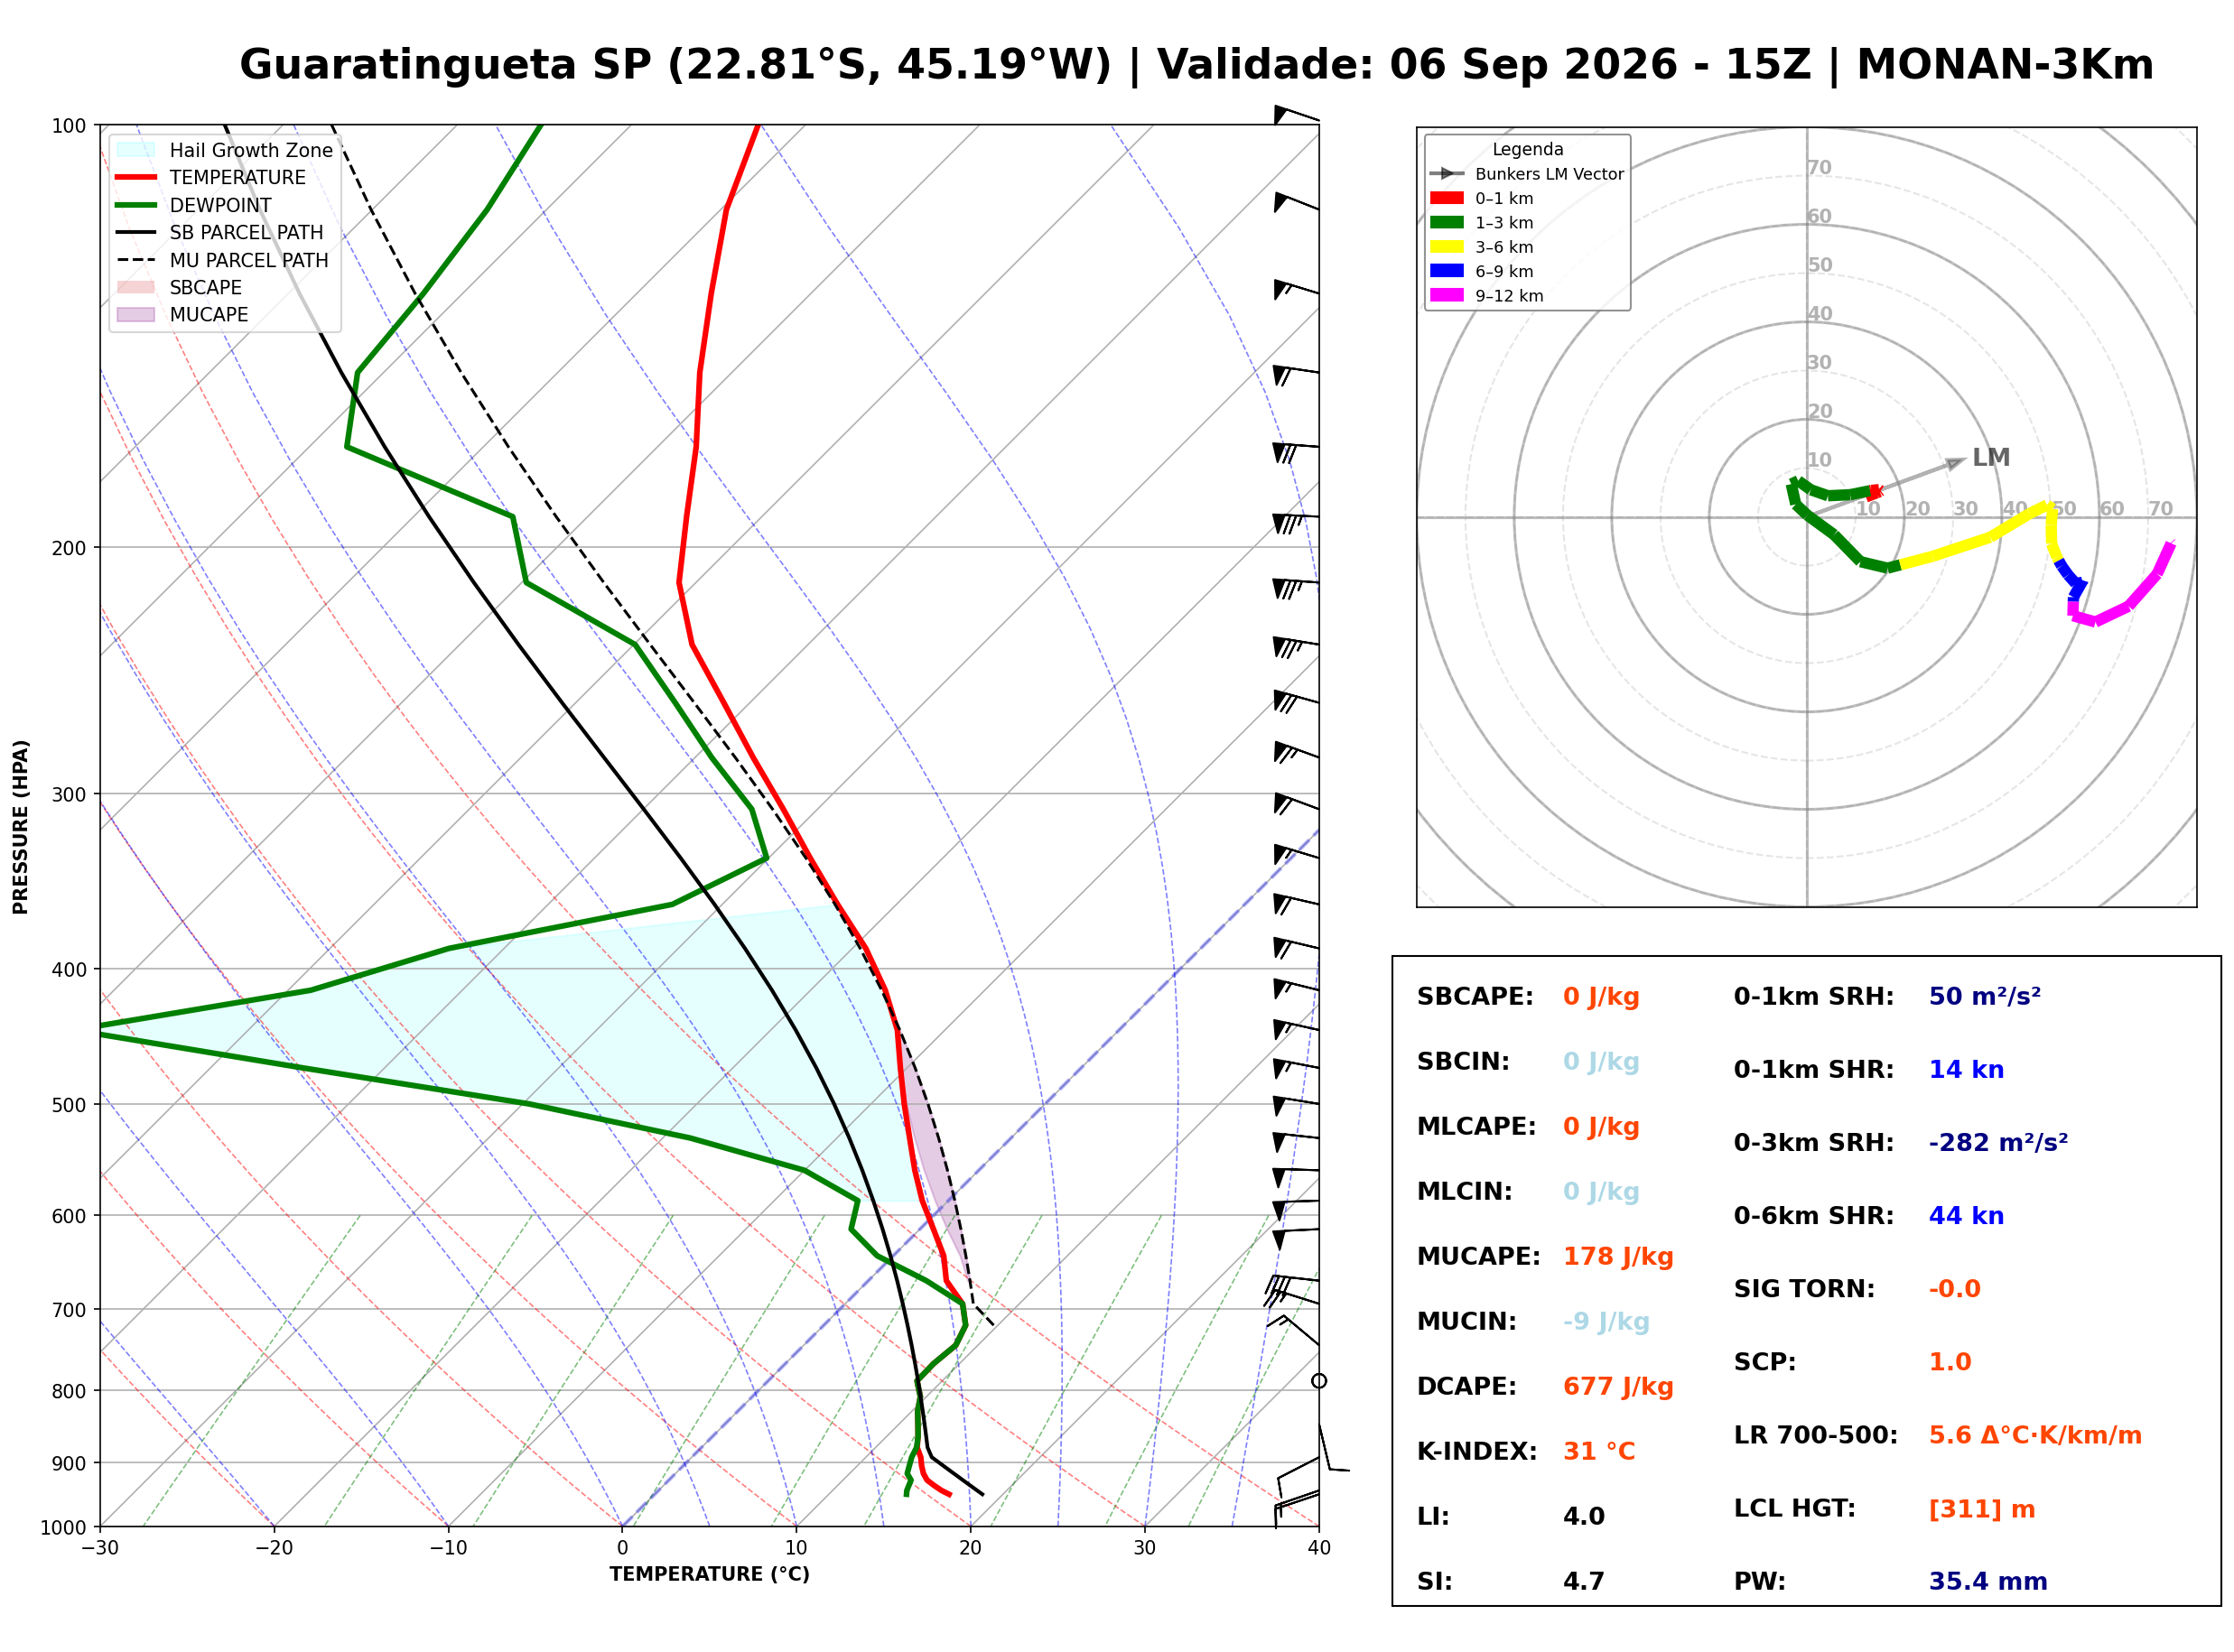Viewport: 2234px width, 1652px height.
Task: Click the MUCAPE purple legend swatch
Action: 136,314
